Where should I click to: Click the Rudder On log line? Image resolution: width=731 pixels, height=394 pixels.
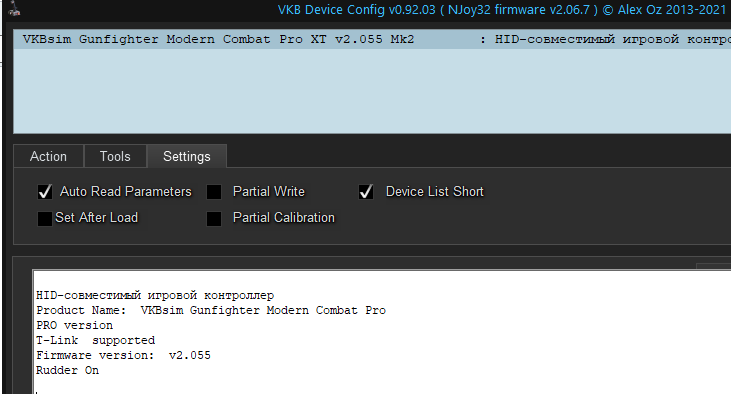pos(68,370)
